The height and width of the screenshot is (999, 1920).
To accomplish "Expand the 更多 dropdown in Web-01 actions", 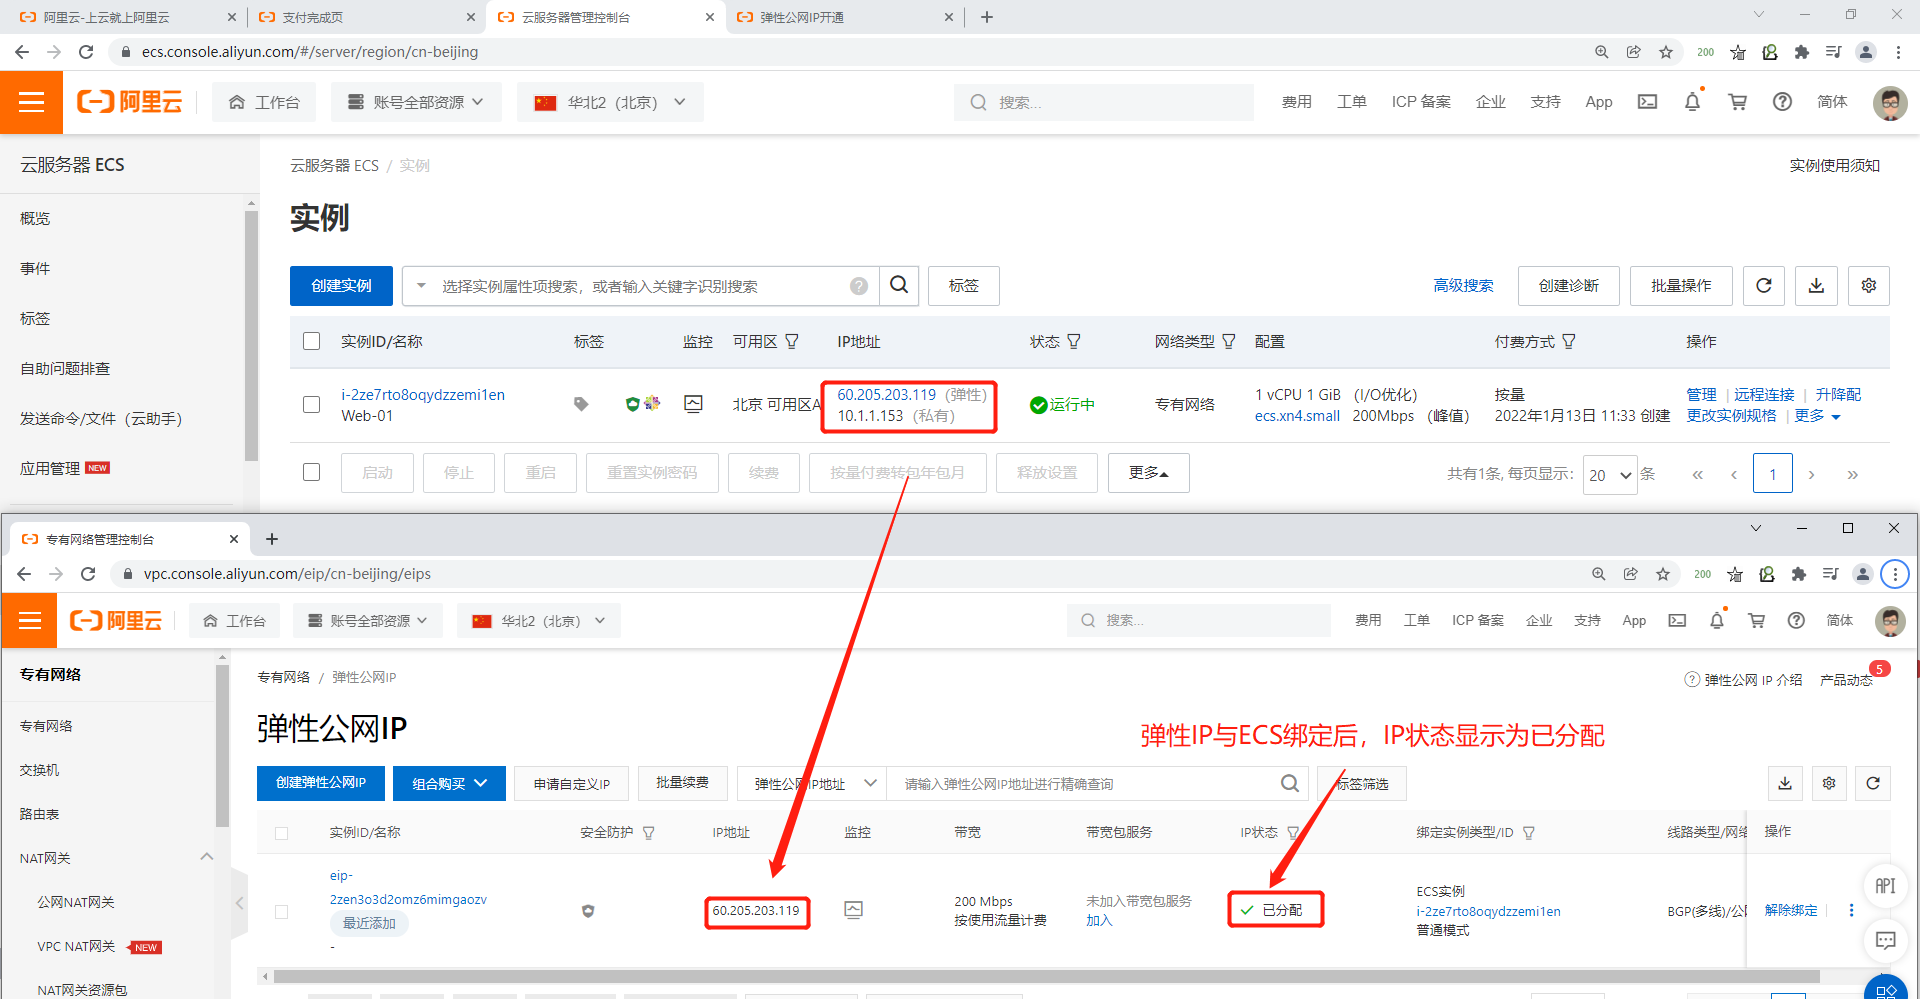I will point(1817,416).
